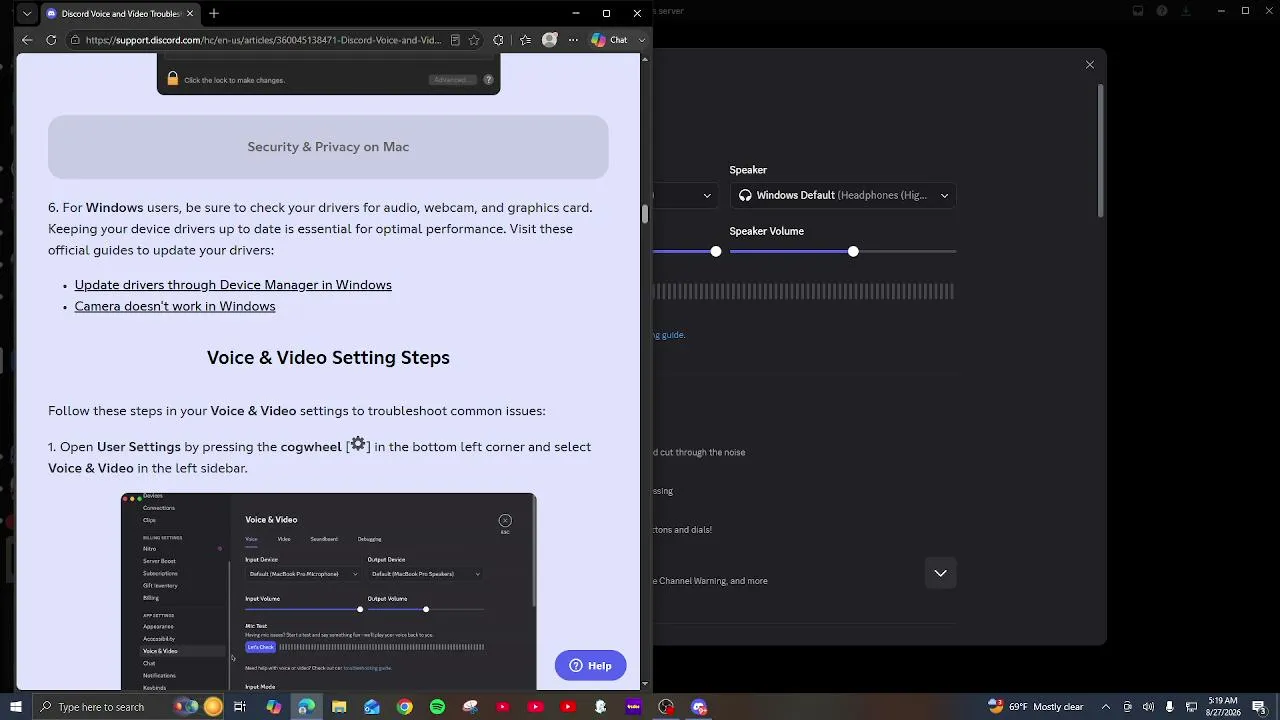
Task: Open the clock showing 5:19 AM
Action: tap(1223, 707)
